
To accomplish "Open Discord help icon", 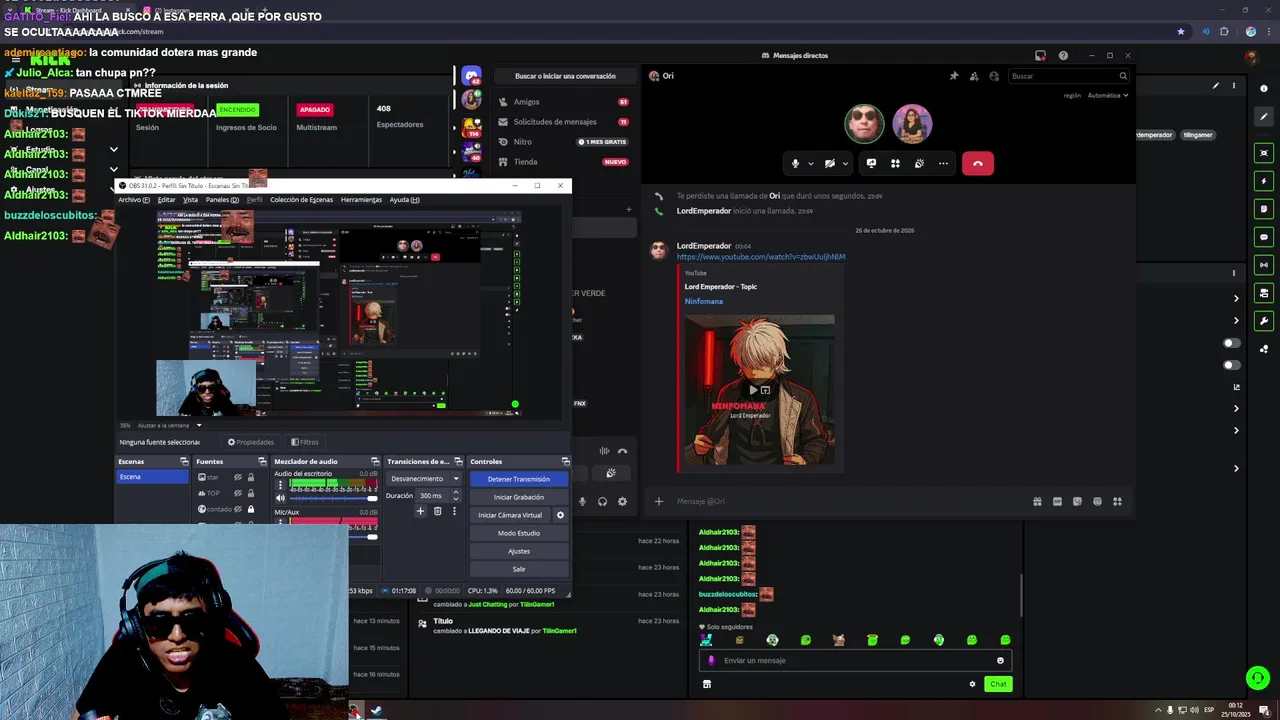I will 1063,56.
